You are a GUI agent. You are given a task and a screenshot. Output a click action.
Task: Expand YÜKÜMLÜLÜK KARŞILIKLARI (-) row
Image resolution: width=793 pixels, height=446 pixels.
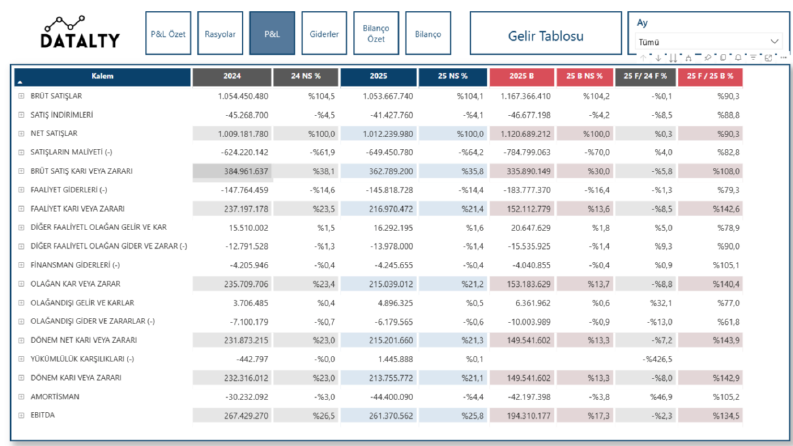21,359
